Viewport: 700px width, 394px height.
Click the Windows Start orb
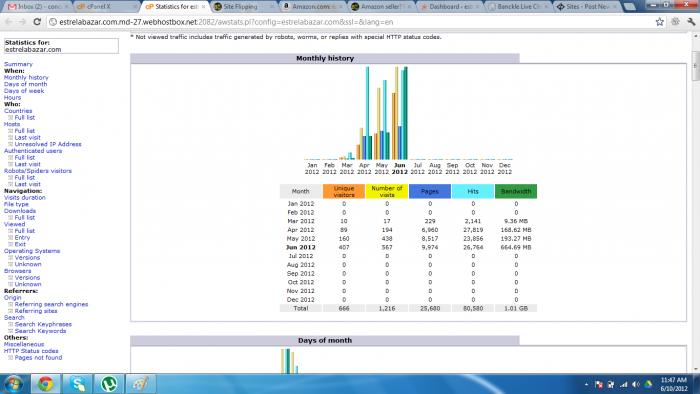click(x=13, y=384)
